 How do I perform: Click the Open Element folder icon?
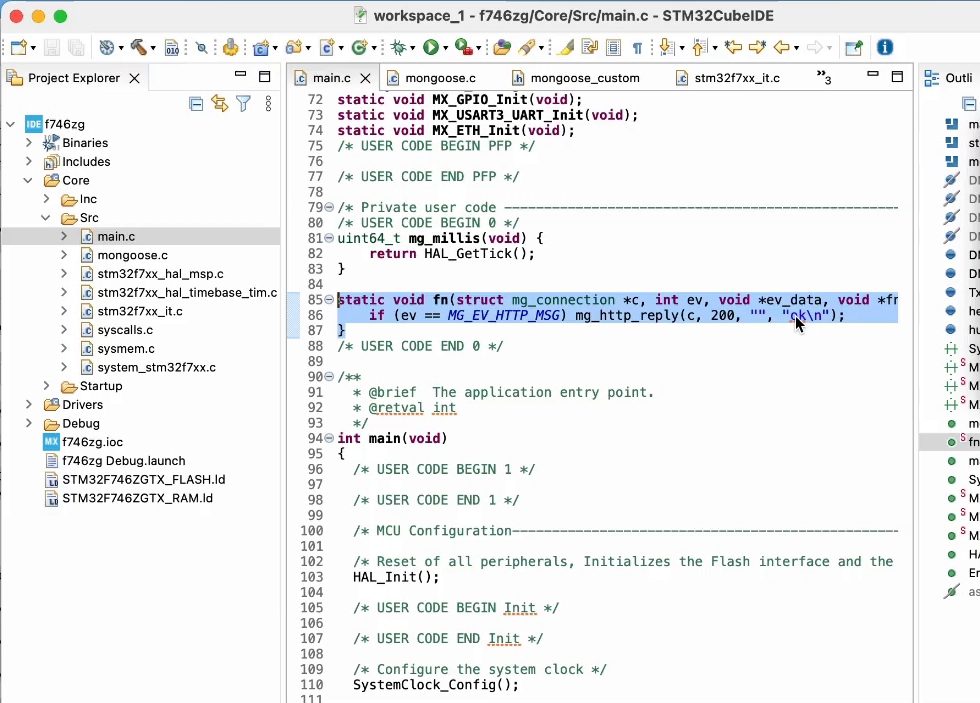click(502, 47)
